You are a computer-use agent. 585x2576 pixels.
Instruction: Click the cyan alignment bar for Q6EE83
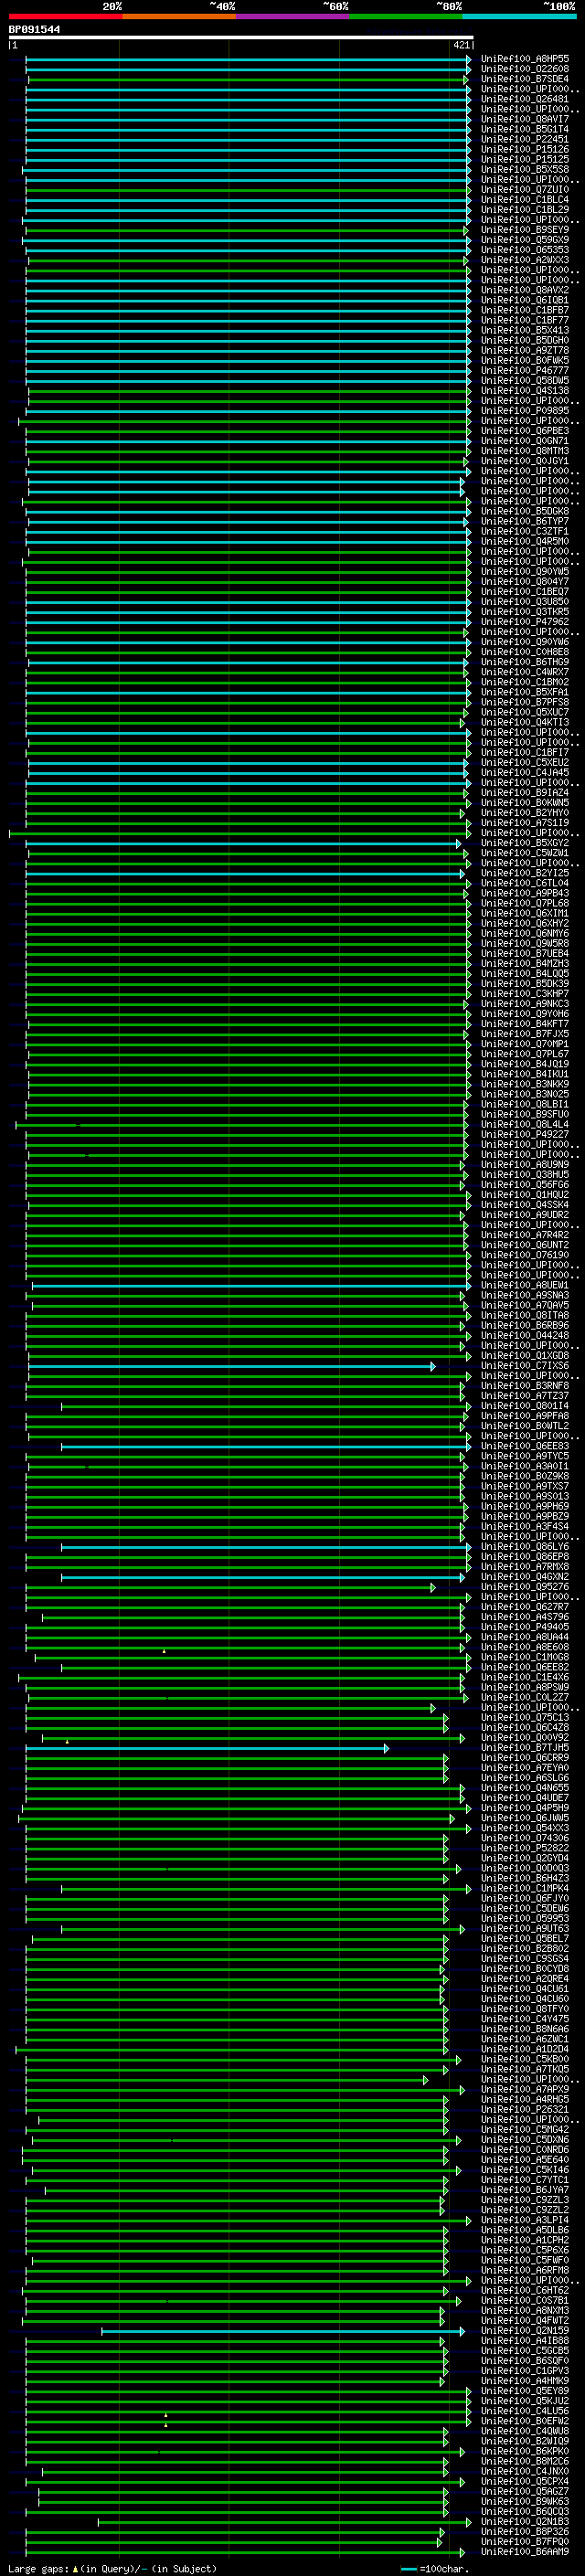tap(265, 1446)
